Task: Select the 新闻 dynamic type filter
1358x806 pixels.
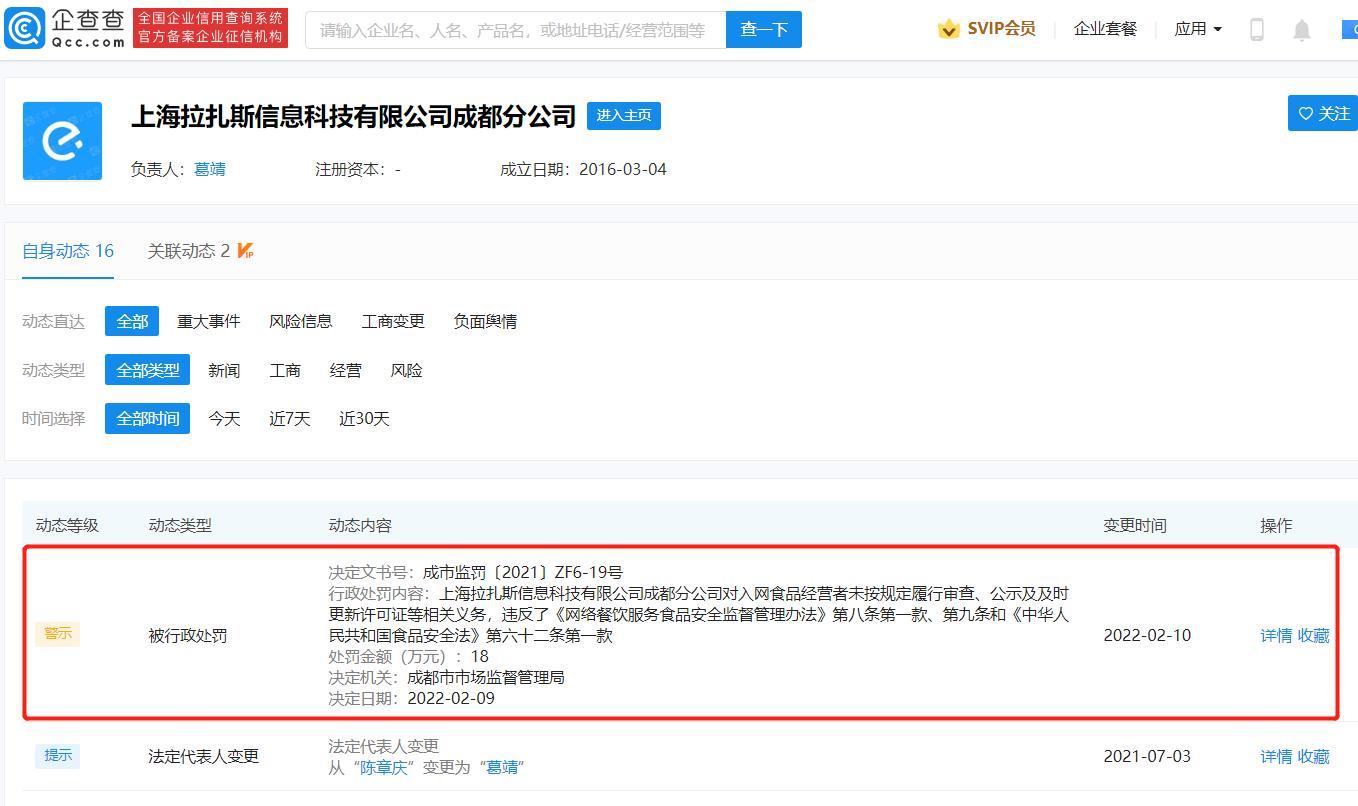Action: coord(224,370)
